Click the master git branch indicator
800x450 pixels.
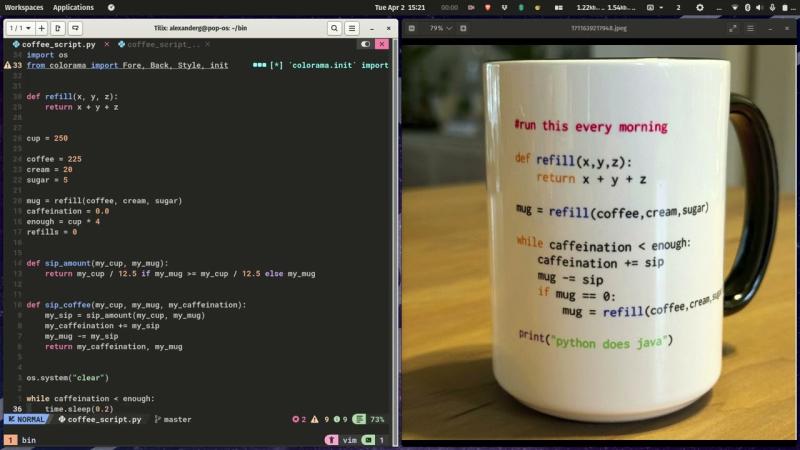point(173,419)
